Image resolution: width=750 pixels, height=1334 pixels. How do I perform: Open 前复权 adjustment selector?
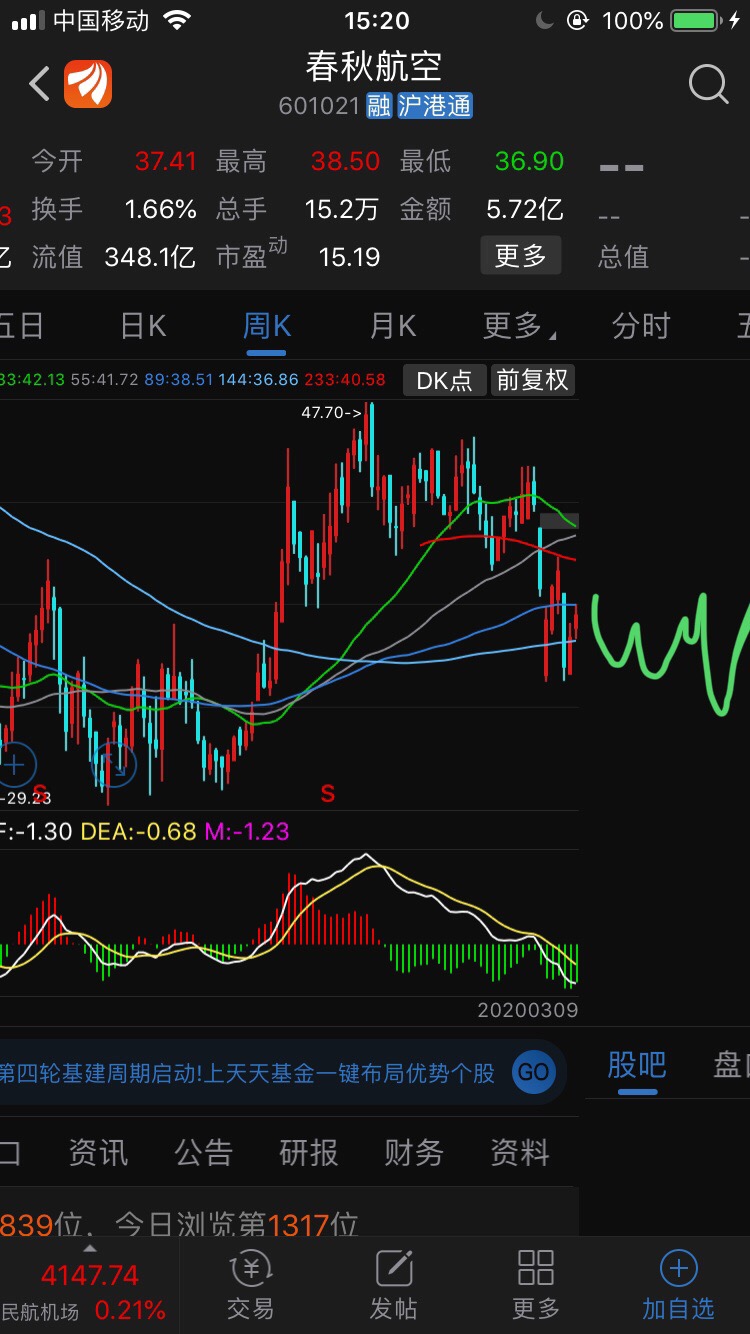532,380
